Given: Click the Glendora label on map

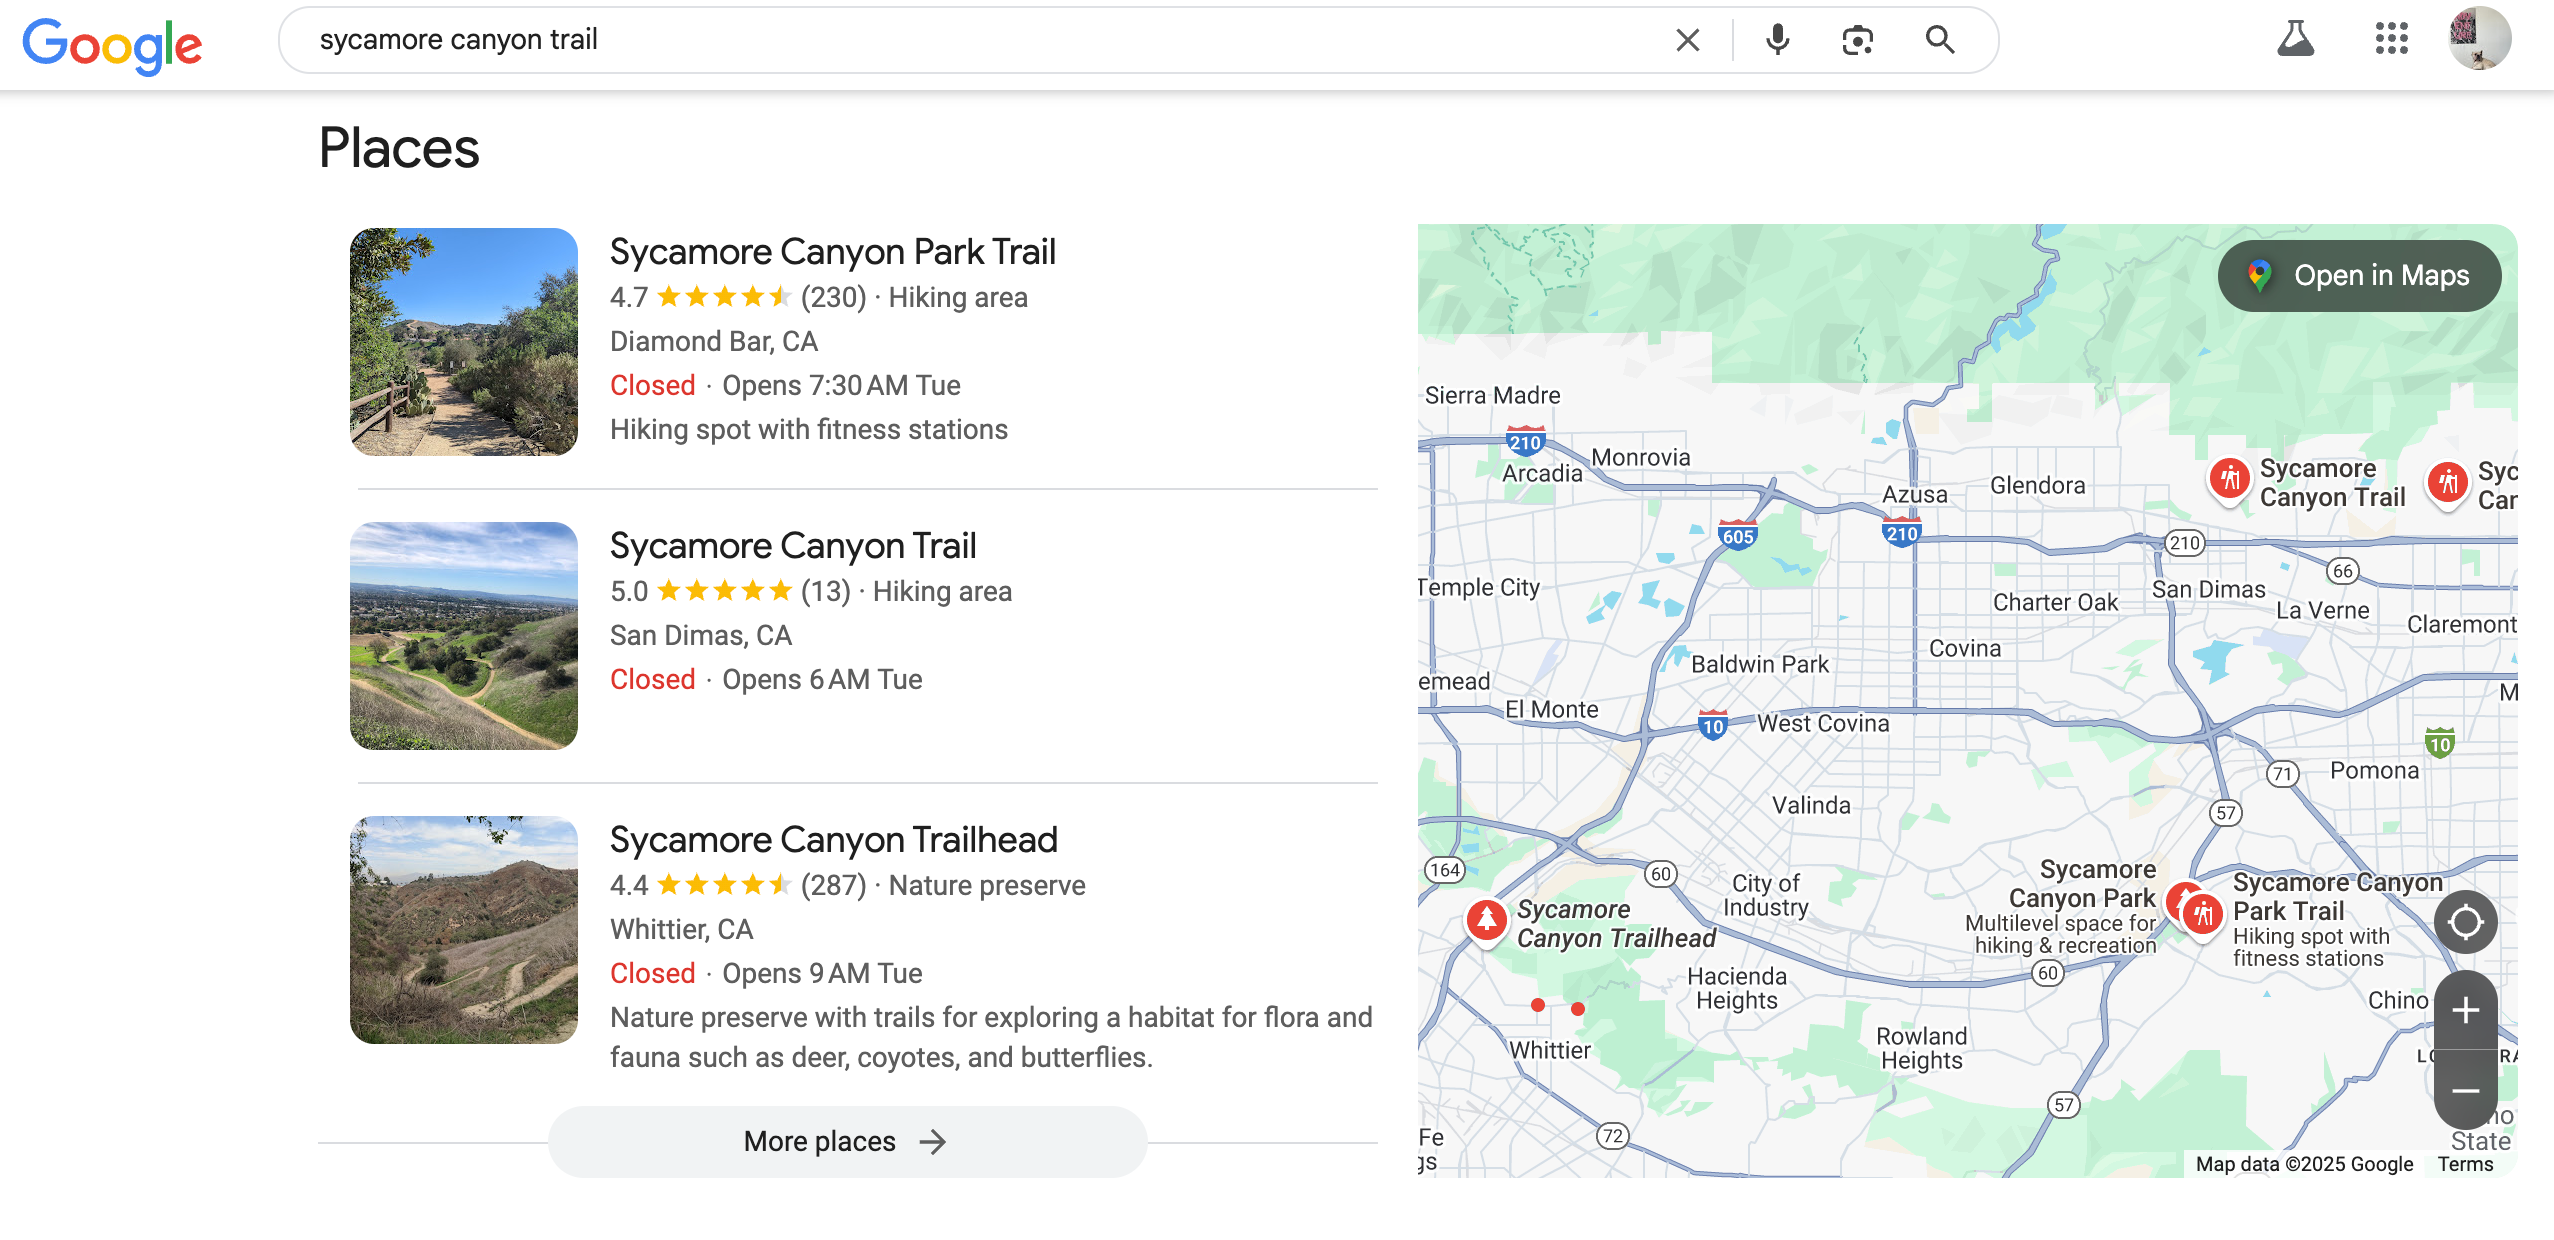Looking at the screenshot, I should pyautogui.click(x=2037, y=486).
